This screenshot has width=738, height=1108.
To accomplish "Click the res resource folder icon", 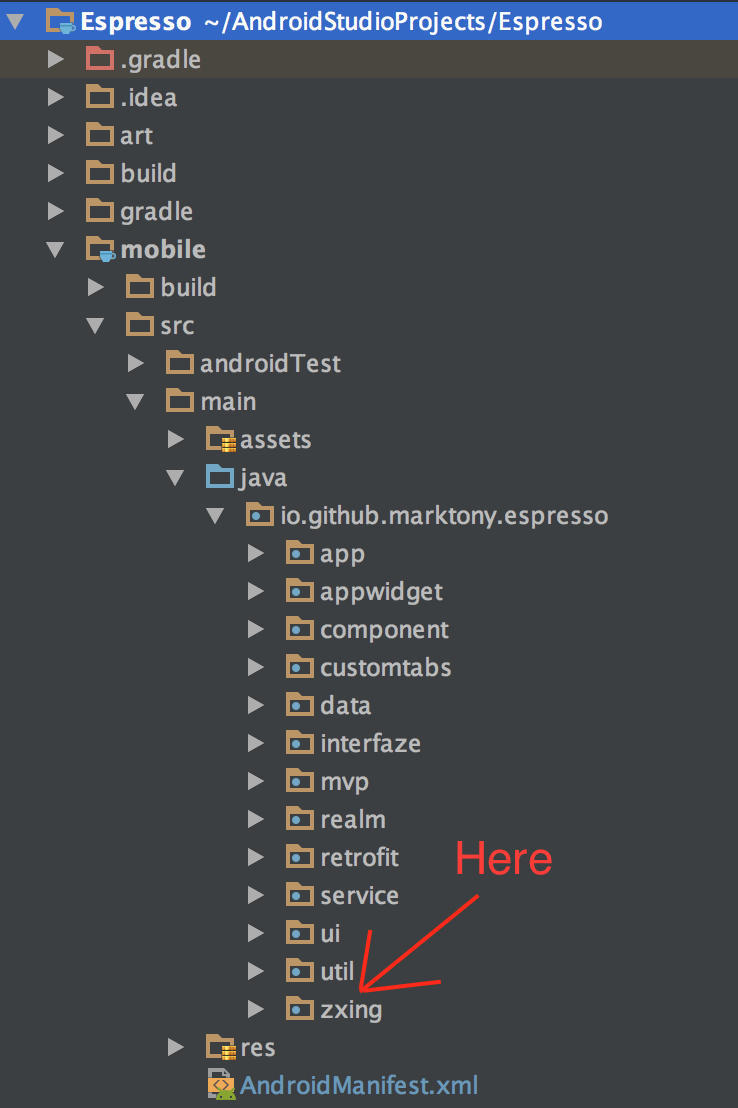I will 221,1047.
